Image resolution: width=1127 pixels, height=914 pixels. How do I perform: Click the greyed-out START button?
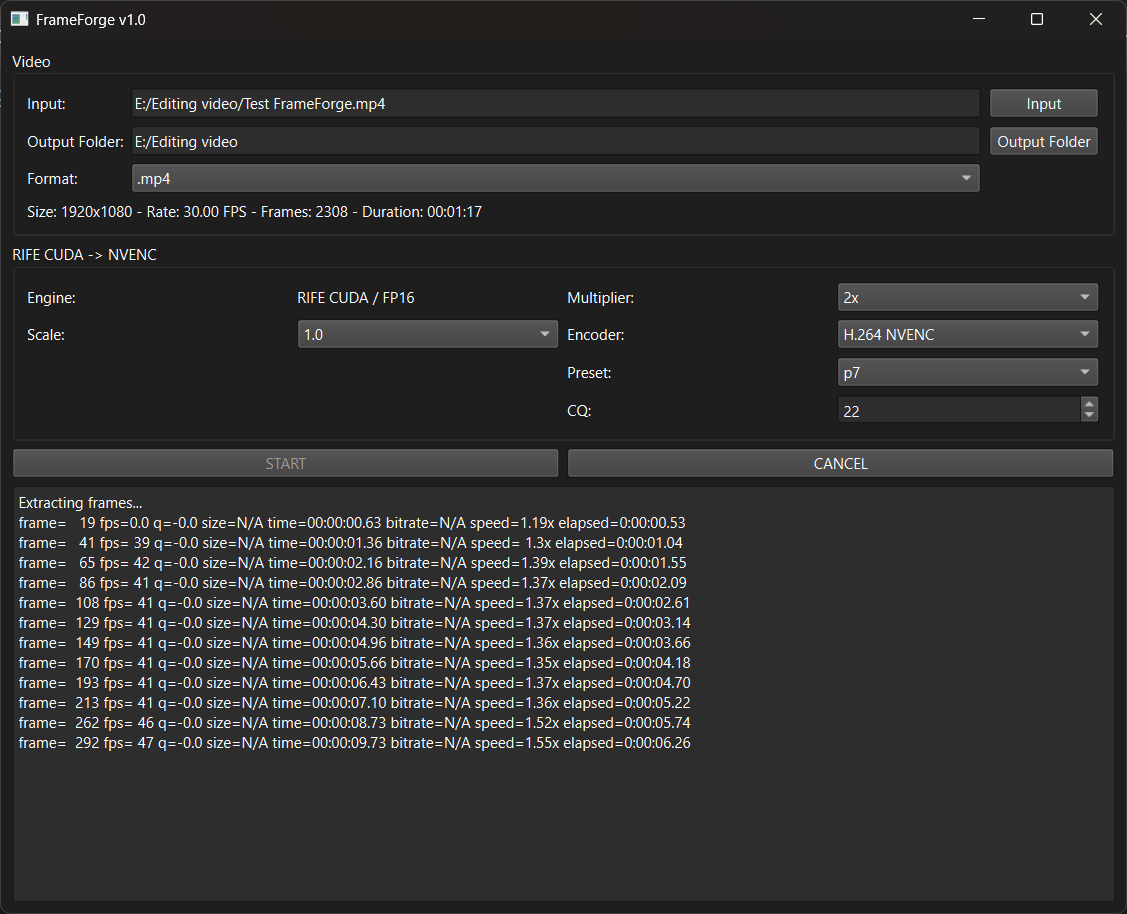(285, 463)
